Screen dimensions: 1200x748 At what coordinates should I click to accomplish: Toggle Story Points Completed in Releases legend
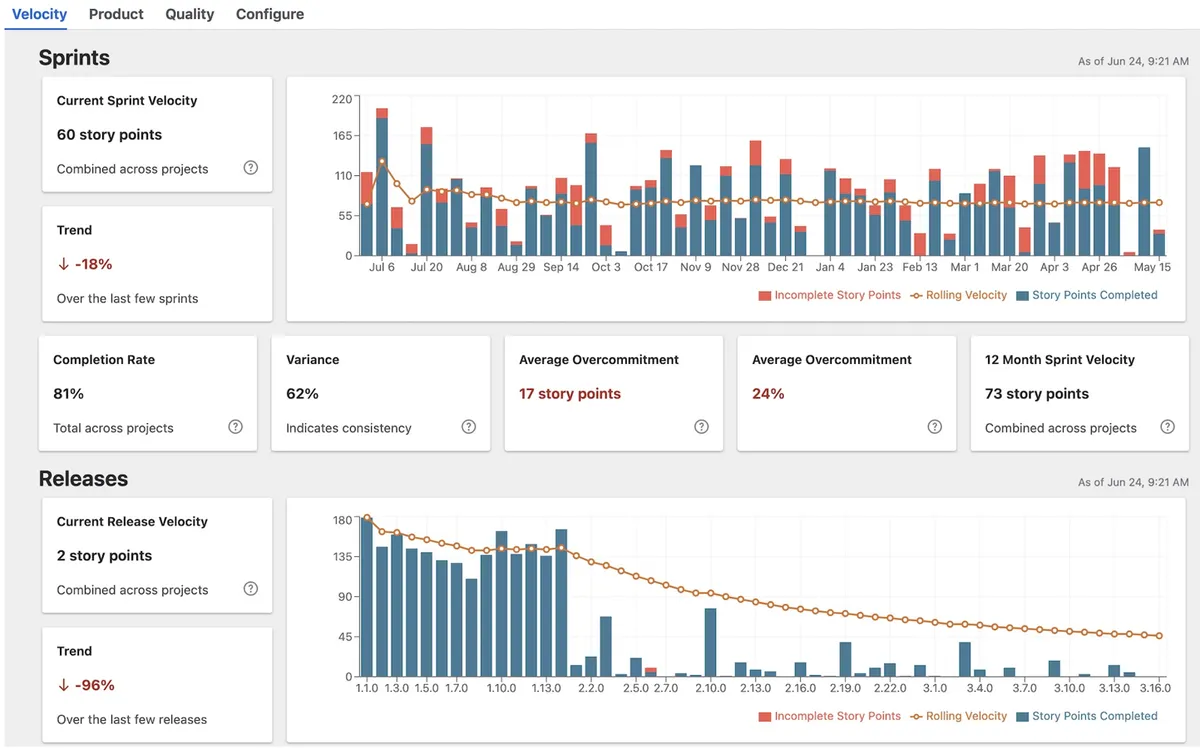1087,716
